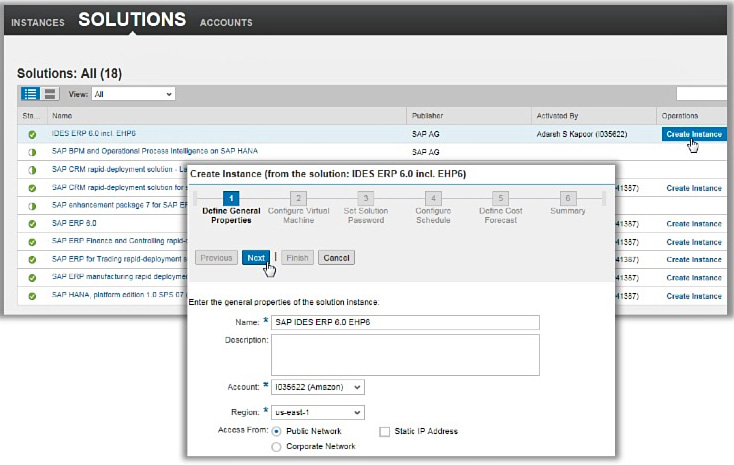Click the status icon for SAP BPM and Operational Process Intelligence

[x=32, y=152]
